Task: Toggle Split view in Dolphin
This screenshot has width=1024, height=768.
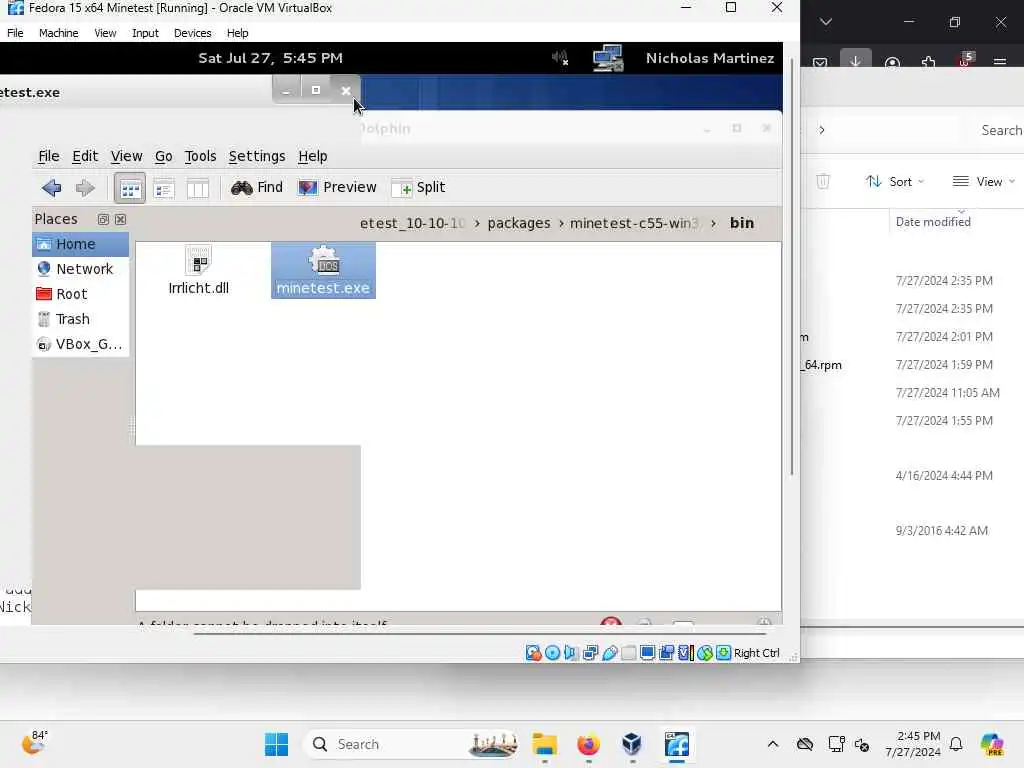Action: pos(418,187)
